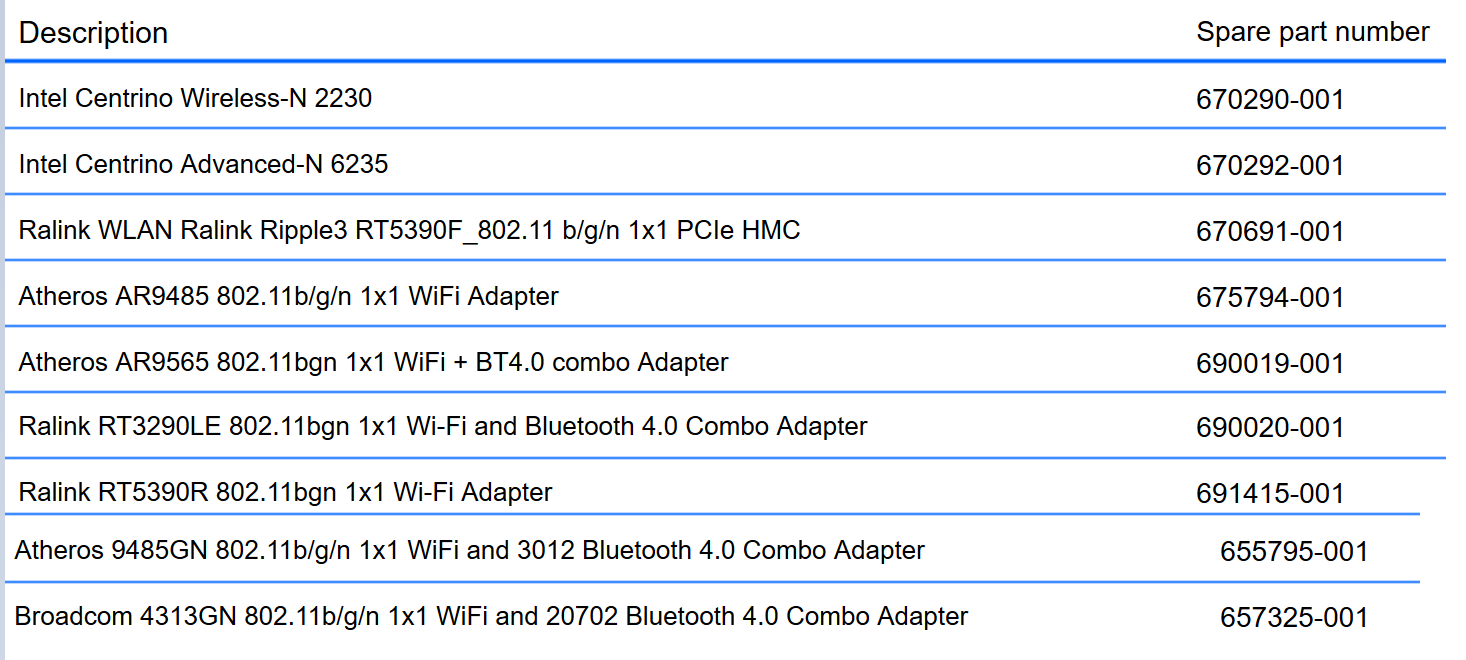This screenshot has width=1466, height=660.
Task: Click part number 670292-001
Action: click(1270, 166)
